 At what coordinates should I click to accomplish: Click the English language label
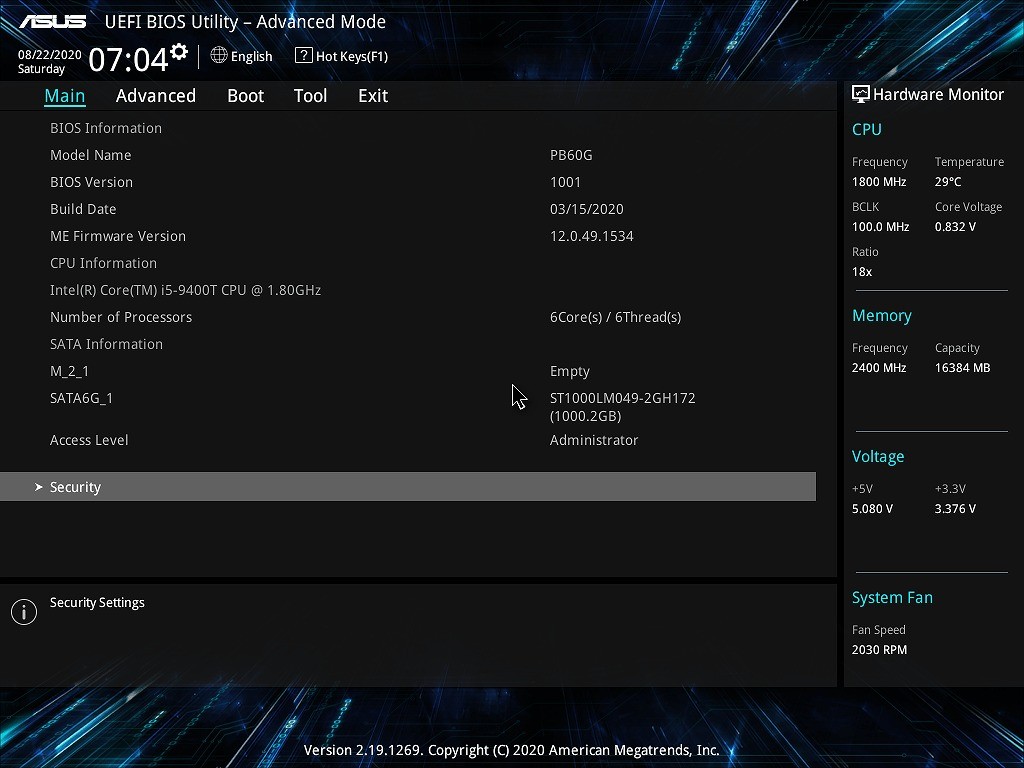pyautogui.click(x=251, y=57)
